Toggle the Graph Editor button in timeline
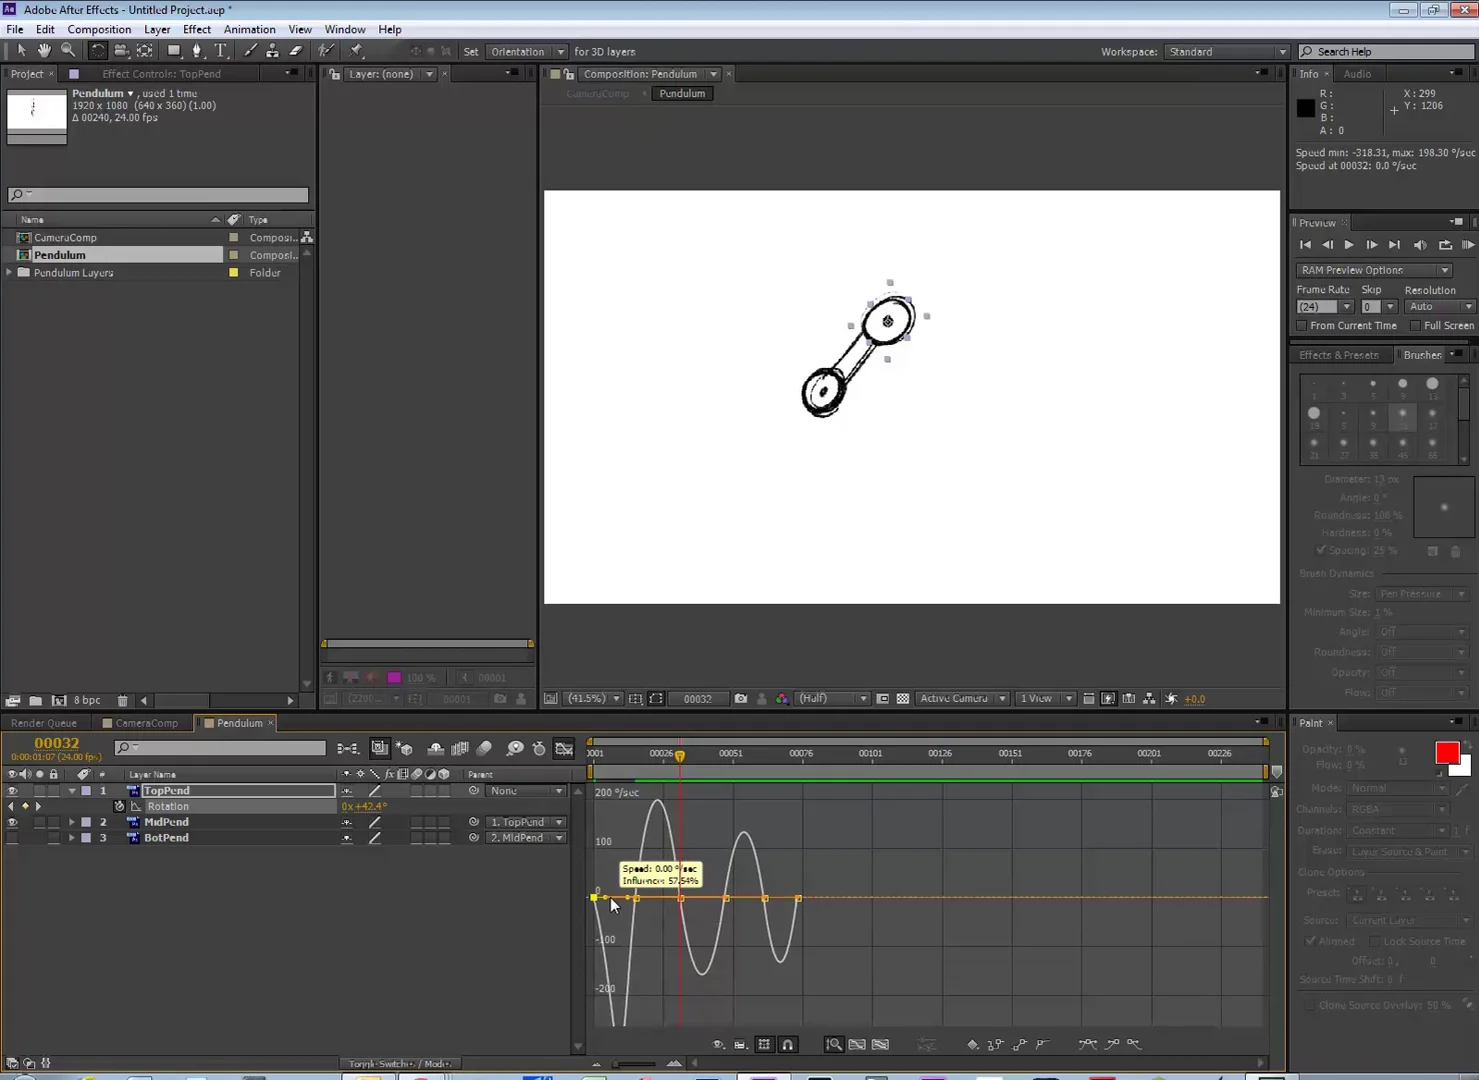Viewport: 1479px width, 1080px height. (564, 748)
